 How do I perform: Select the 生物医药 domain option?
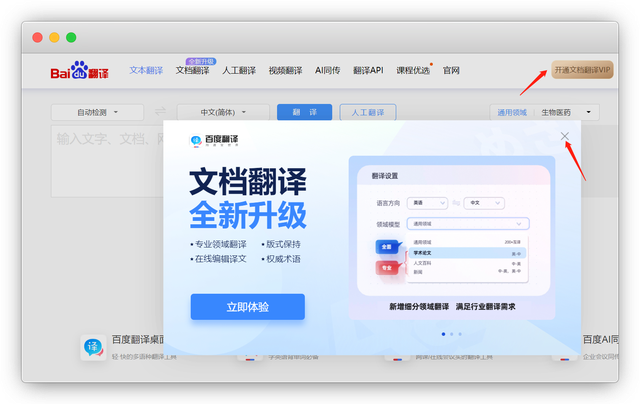(556, 112)
